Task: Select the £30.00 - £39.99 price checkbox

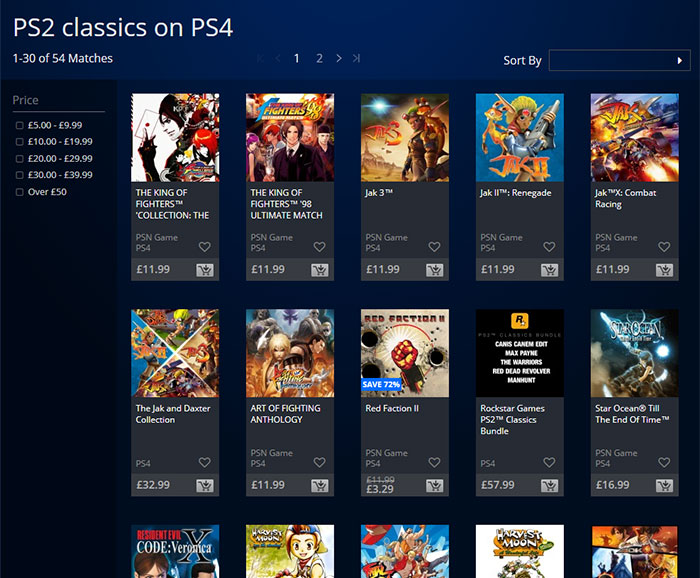Action: pyautogui.click(x=19, y=175)
